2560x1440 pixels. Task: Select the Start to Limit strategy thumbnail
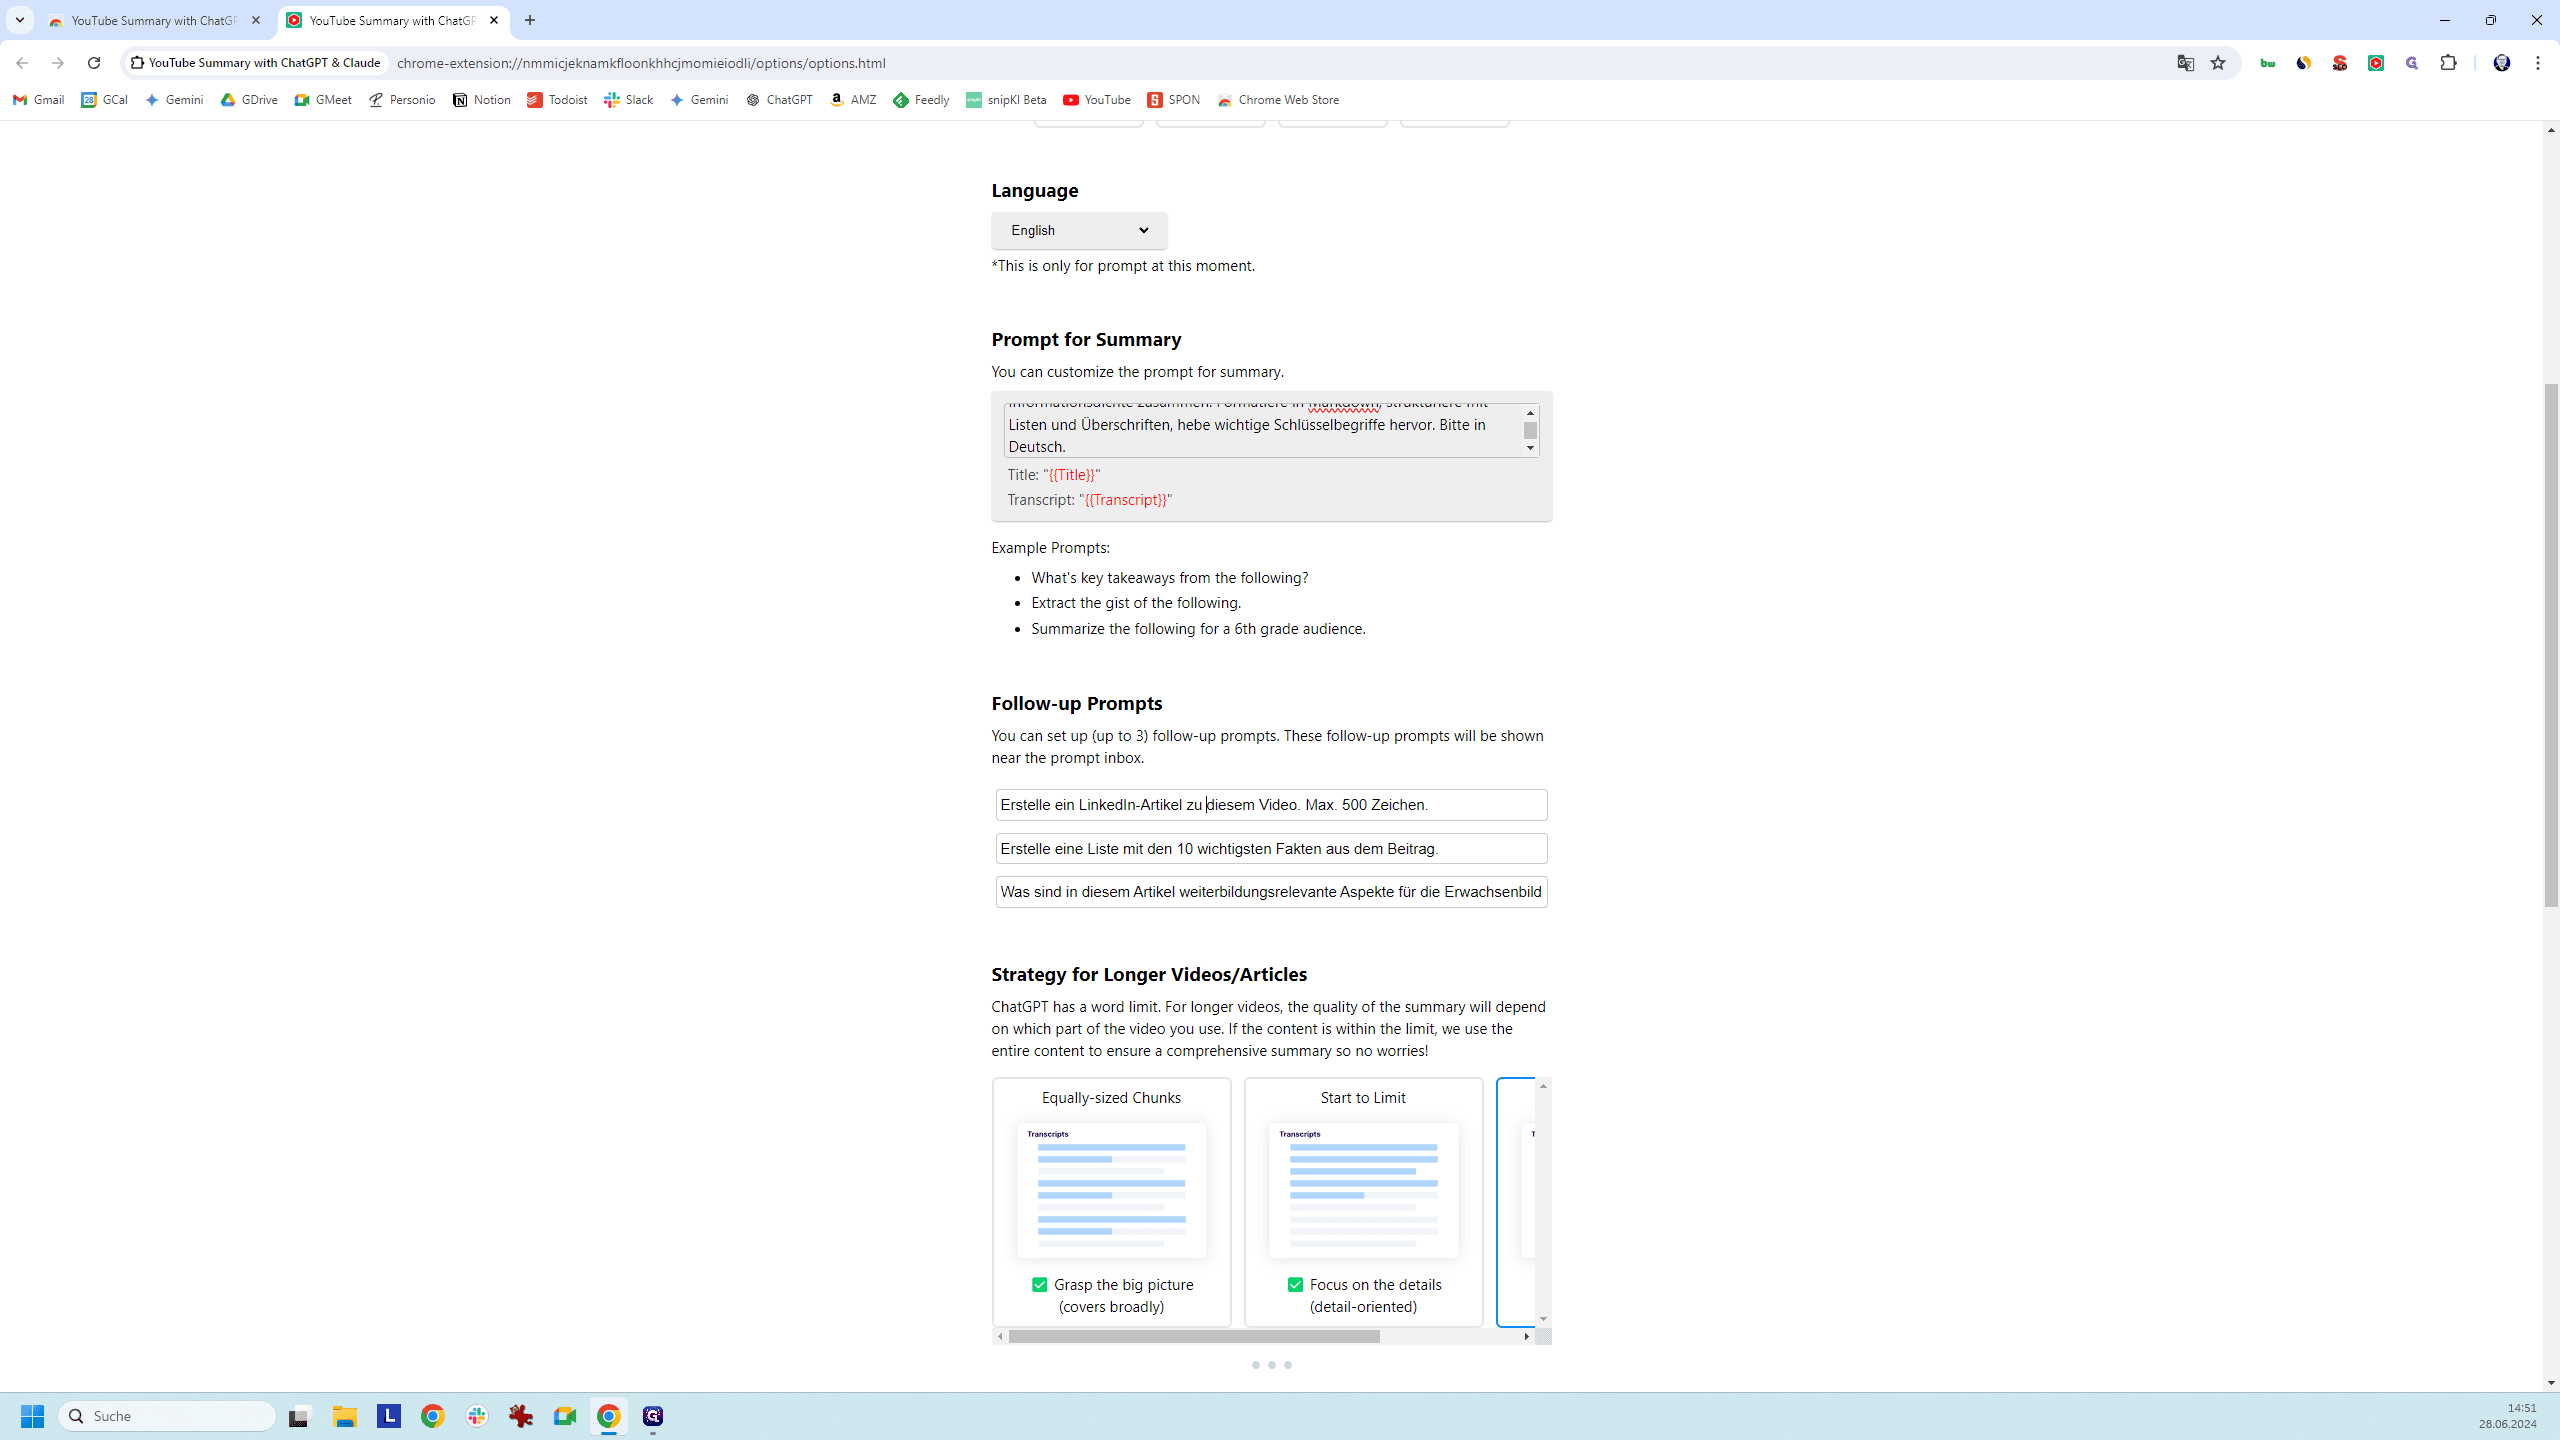[x=1363, y=1190]
